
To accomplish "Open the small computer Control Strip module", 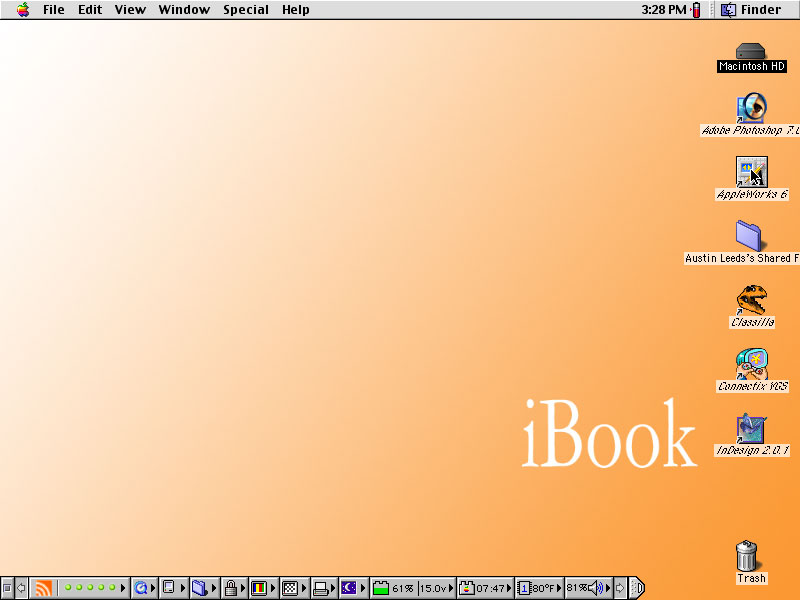I will coord(169,588).
